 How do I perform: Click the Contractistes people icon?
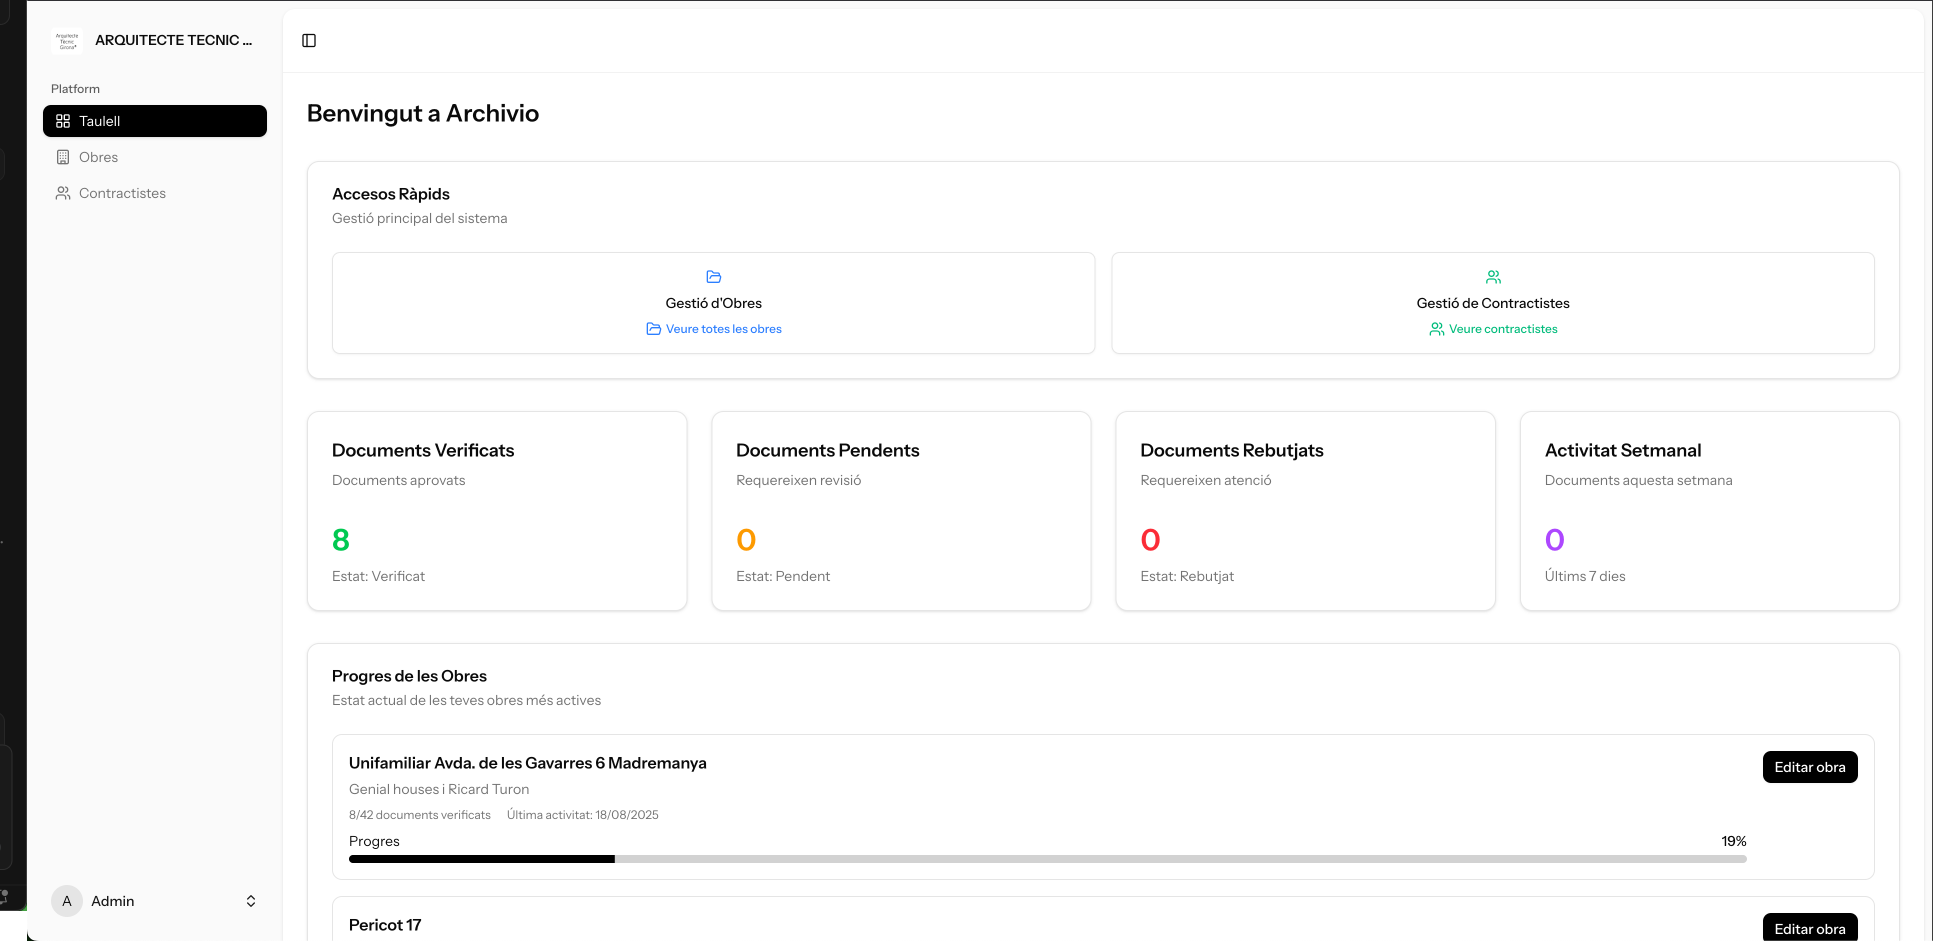pyautogui.click(x=63, y=193)
